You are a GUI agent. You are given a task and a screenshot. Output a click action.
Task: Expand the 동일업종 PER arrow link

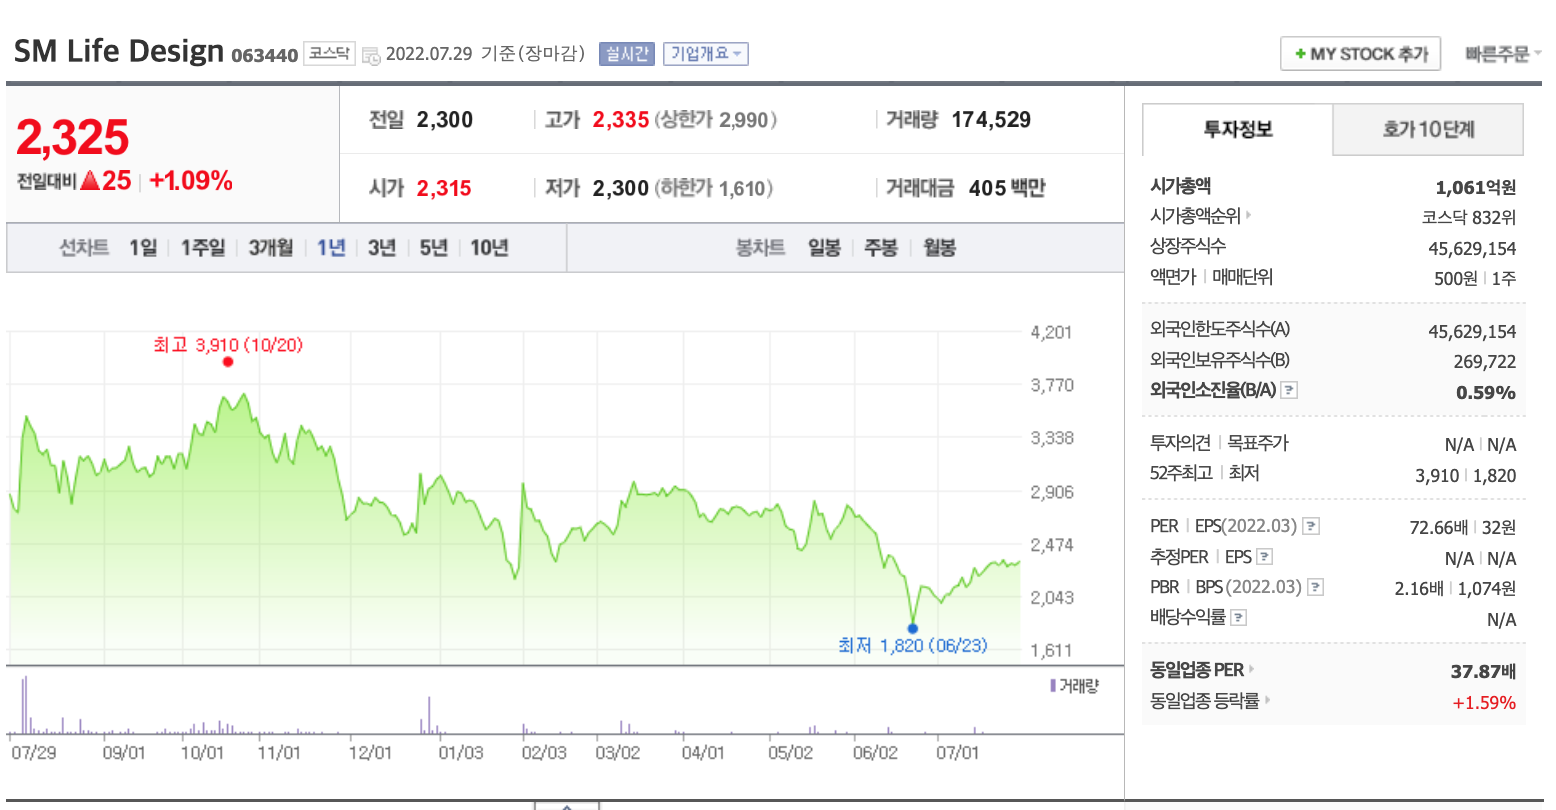coord(1251,670)
